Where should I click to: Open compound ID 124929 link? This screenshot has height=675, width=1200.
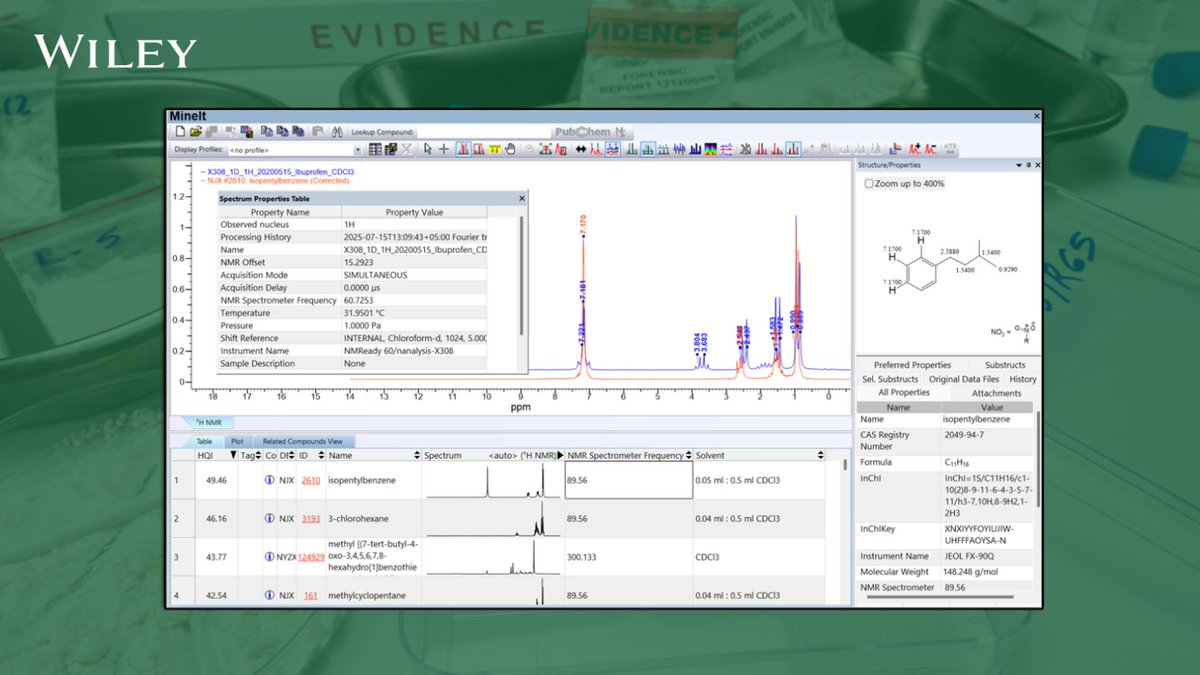(x=310, y=557)
